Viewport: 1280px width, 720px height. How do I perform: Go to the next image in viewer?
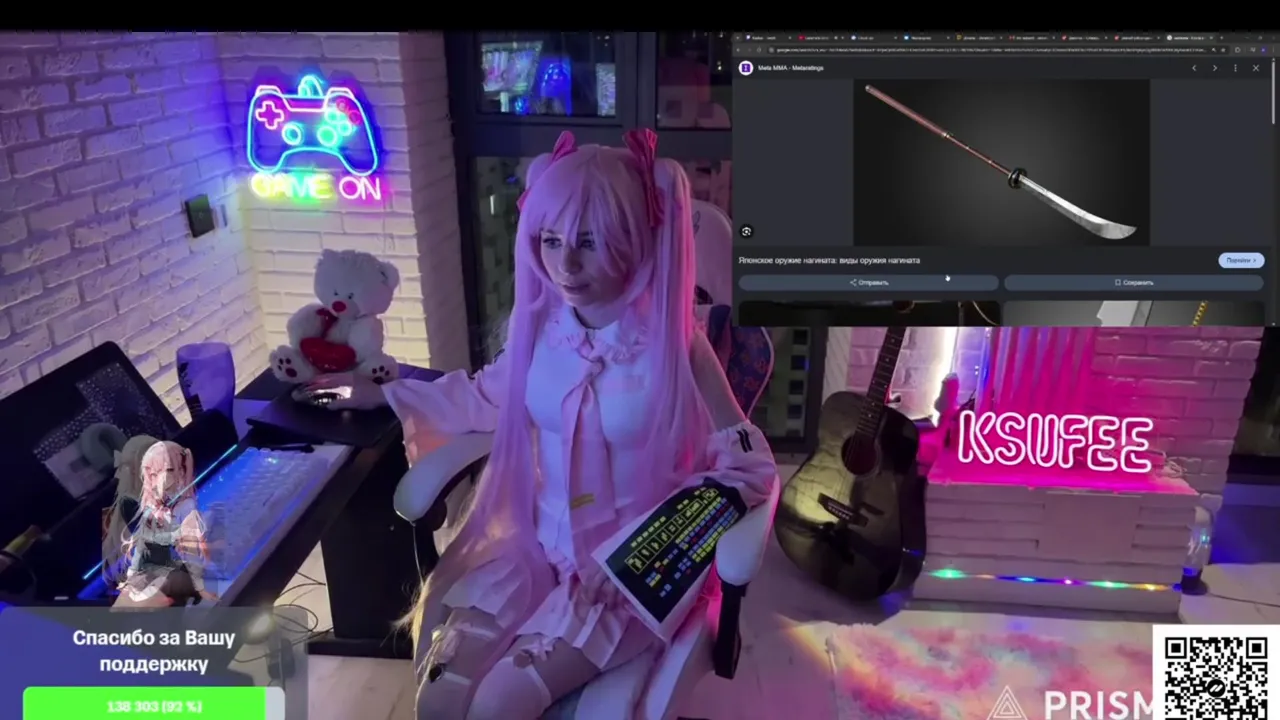click(1215, 68)
